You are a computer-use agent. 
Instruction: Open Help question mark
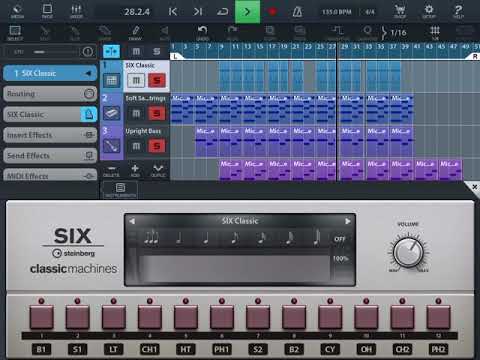click(458, 11)
